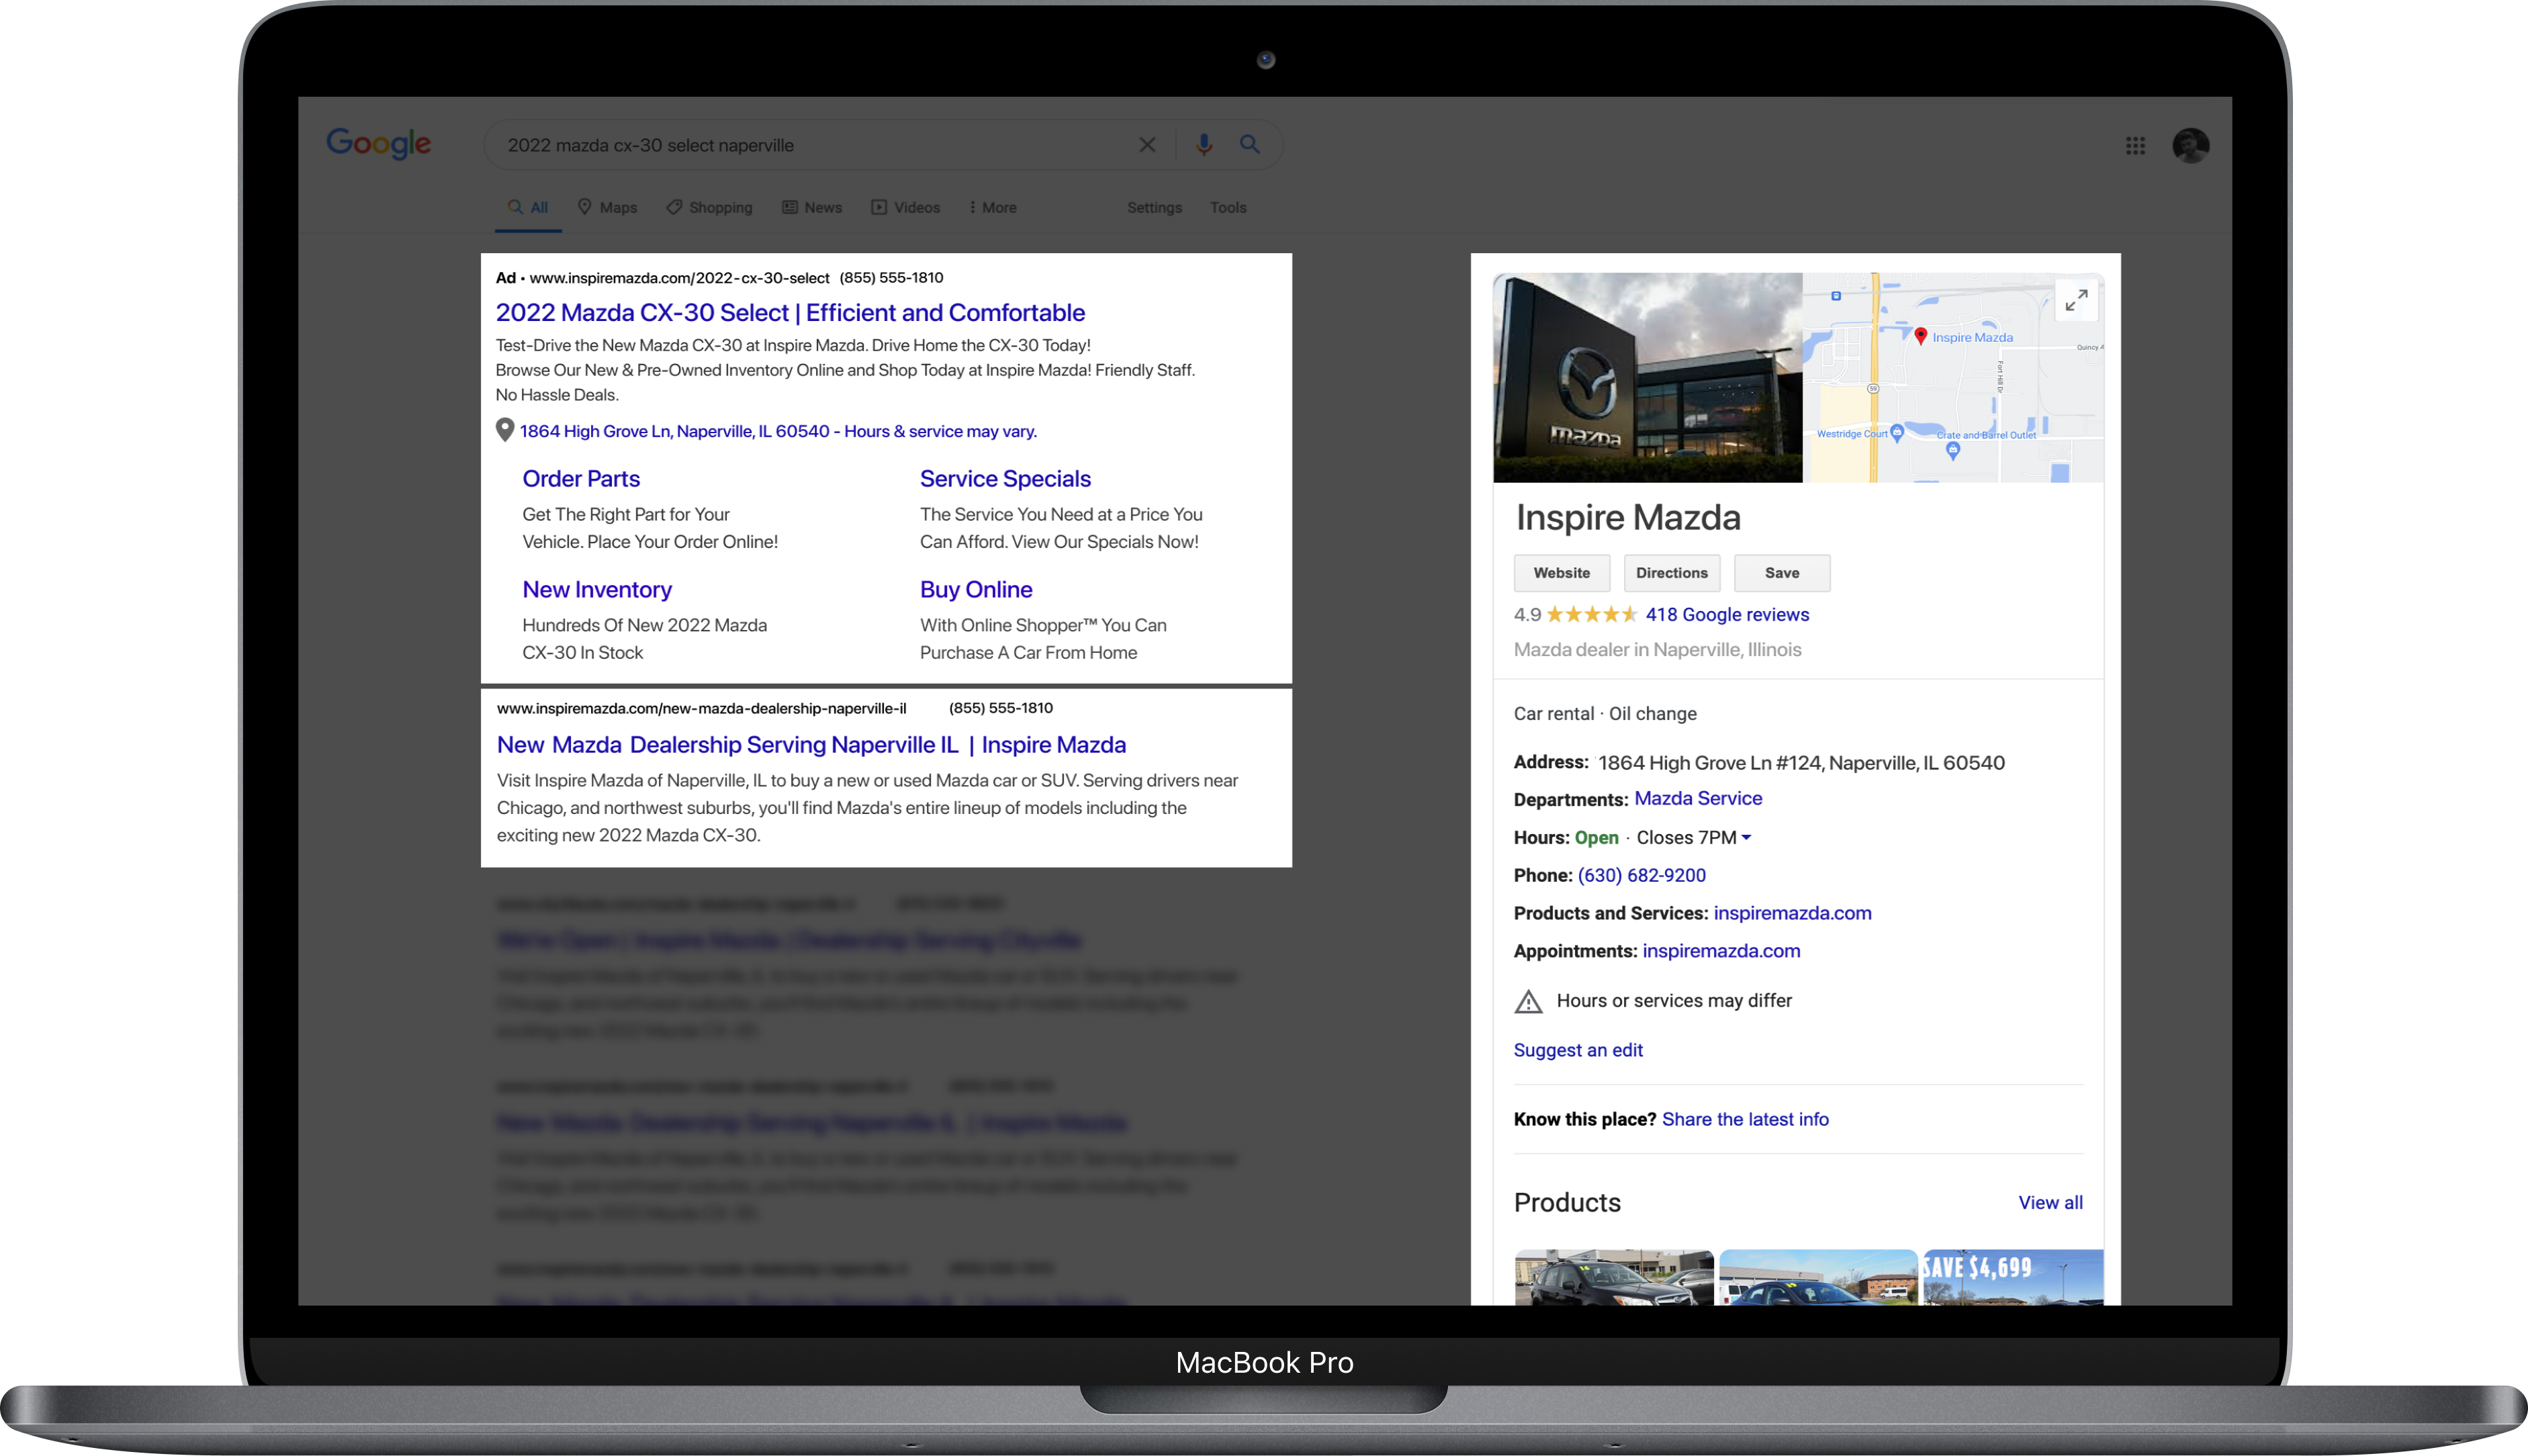Screen dimensions: 2528x1456
Task: Open the first product car thumbnail
Action: tap(1613, 1277)
